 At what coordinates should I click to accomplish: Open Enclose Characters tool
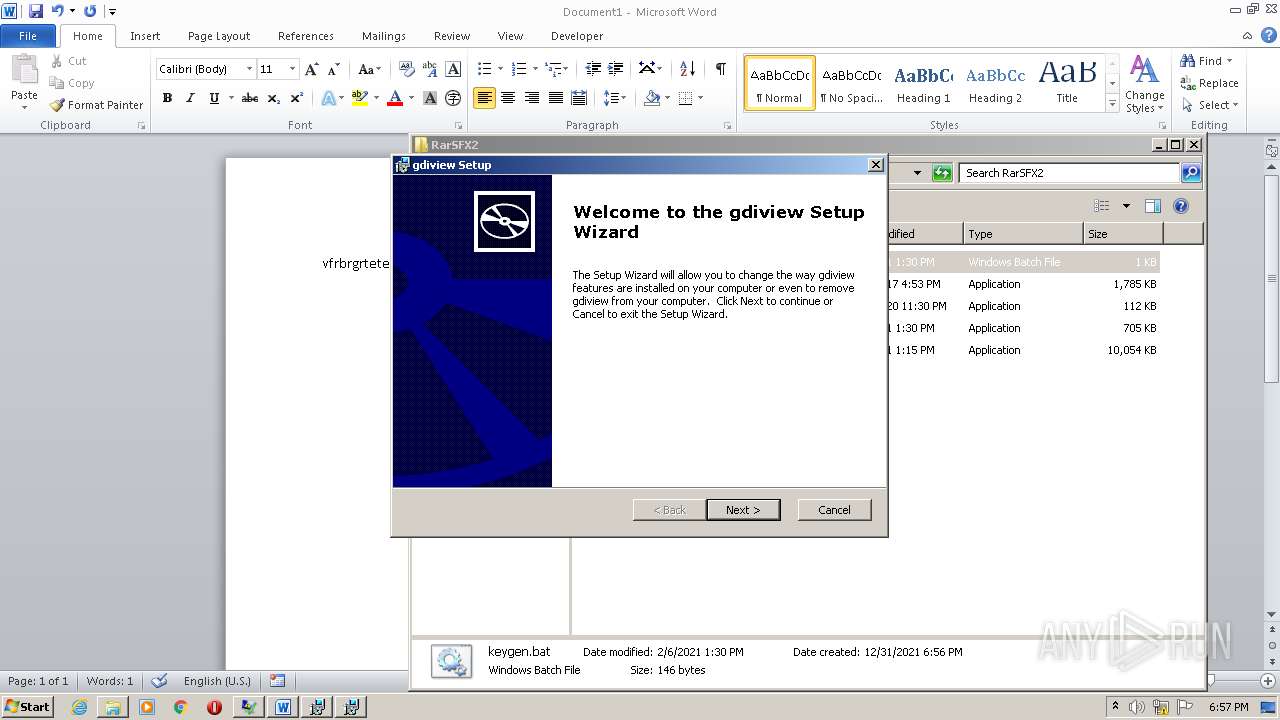(x=453, y=98)
